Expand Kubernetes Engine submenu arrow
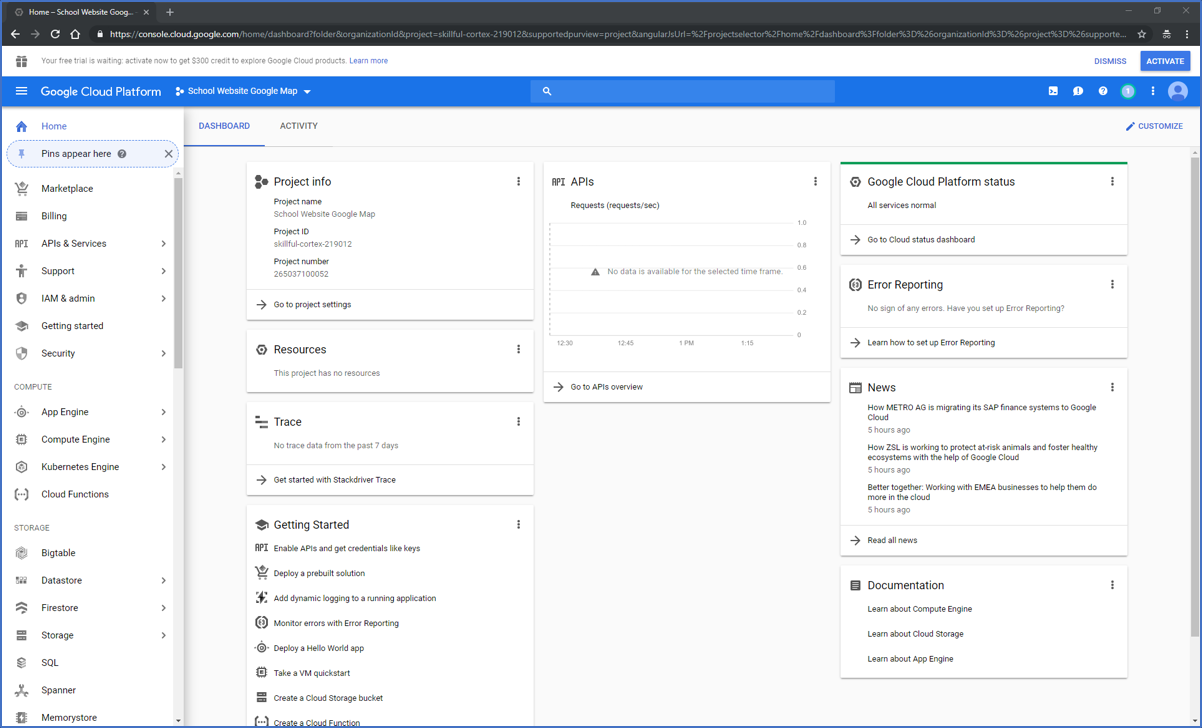This screenshot has height=728, width=1202. tap(163, 467)
